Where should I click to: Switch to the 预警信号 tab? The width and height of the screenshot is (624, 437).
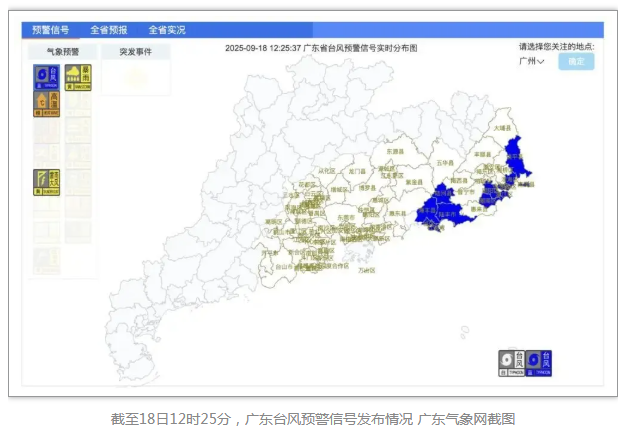pyautogui.click(x=50, y=31)
